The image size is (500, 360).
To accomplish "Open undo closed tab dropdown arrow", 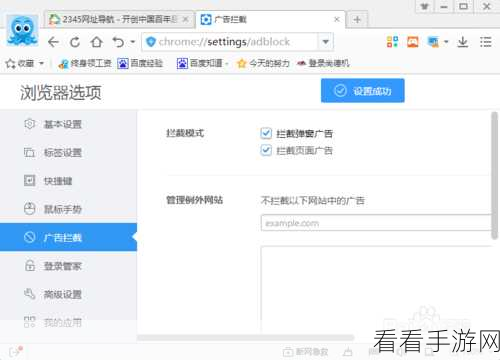I will pyautogui.click(x=133, y=42).
